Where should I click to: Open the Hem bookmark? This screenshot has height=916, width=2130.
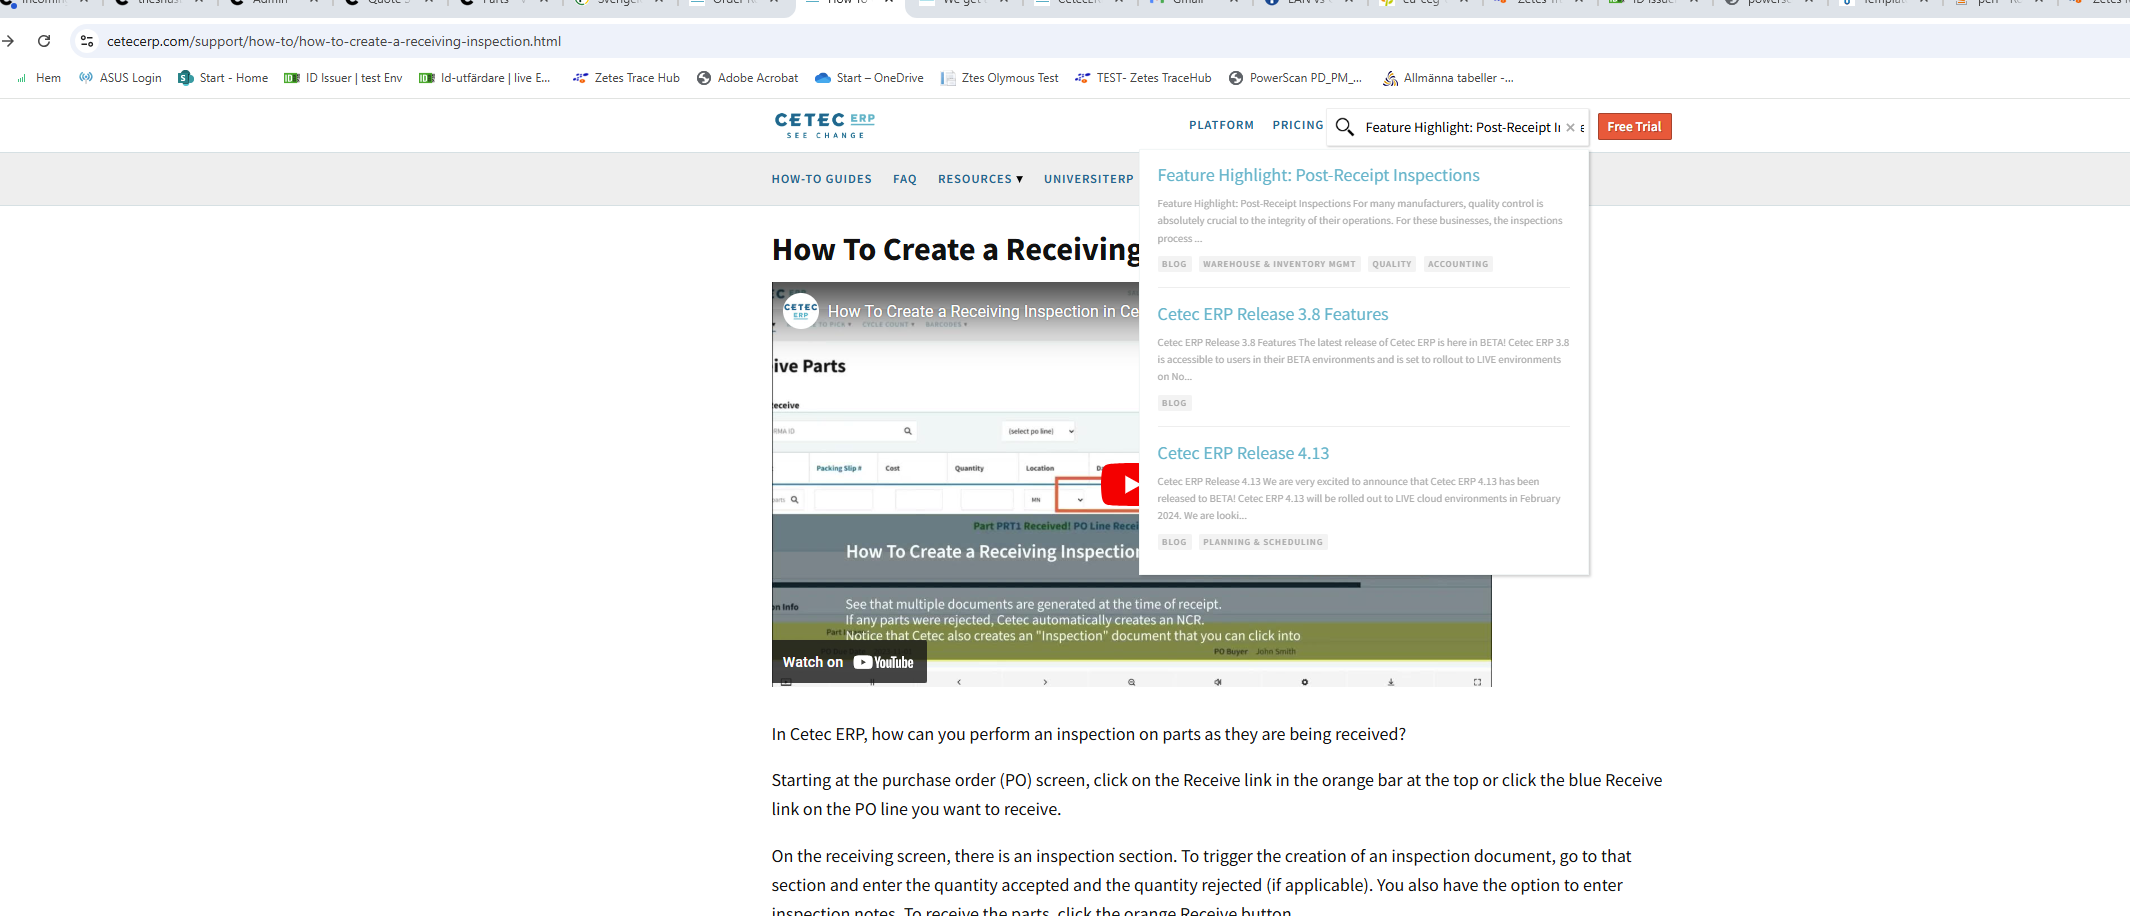[x=38, y=78]
